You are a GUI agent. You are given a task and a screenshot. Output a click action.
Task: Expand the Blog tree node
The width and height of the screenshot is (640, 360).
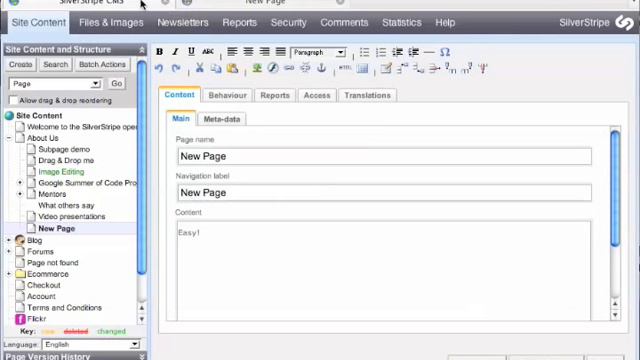coord(9,240)
